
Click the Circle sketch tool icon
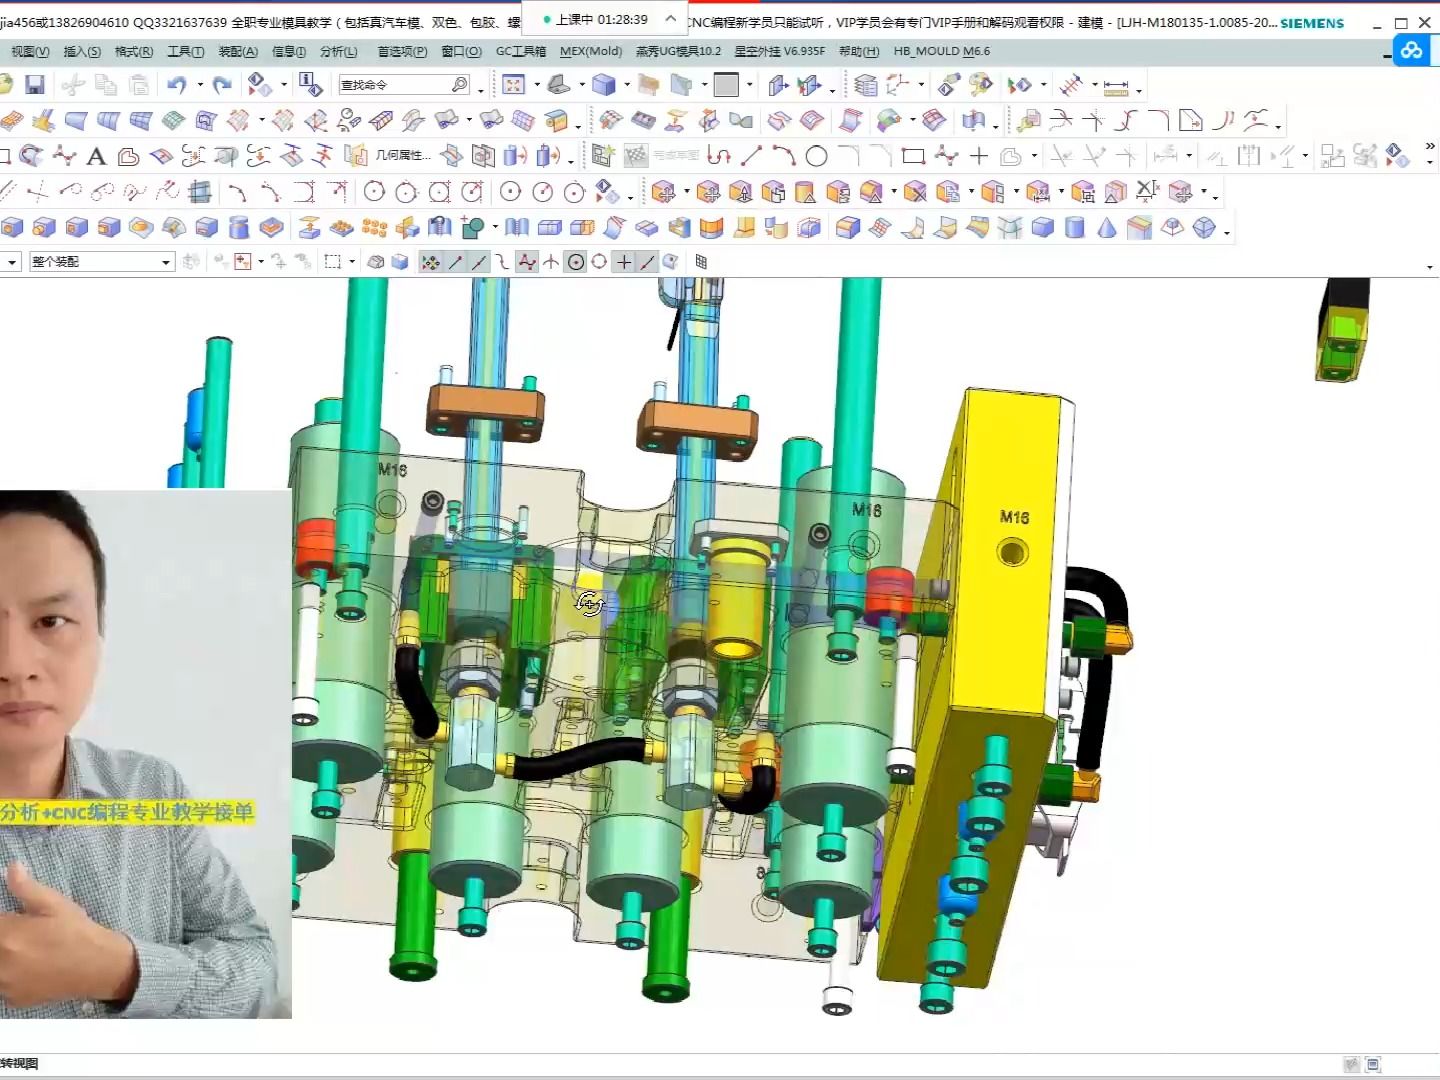click(x=817, y=156)
